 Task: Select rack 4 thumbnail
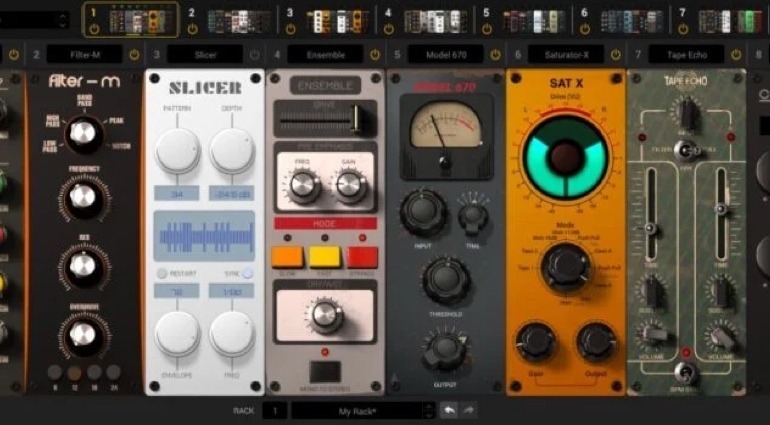tap(436, 21)
